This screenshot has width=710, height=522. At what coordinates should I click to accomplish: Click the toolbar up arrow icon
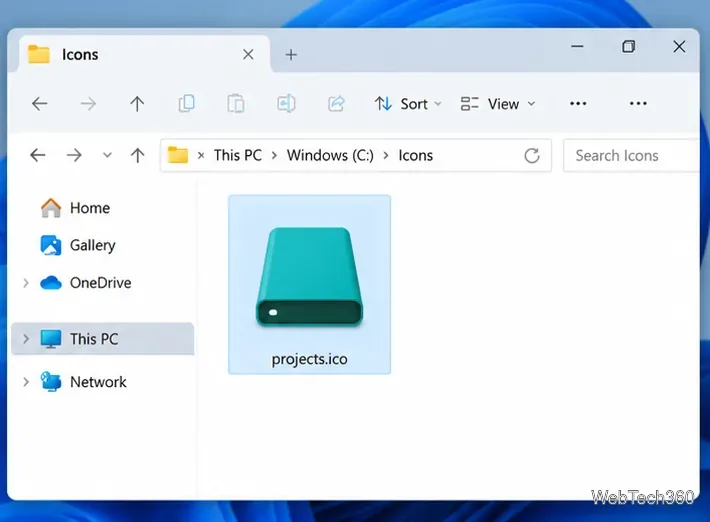[x=137, y=104]
